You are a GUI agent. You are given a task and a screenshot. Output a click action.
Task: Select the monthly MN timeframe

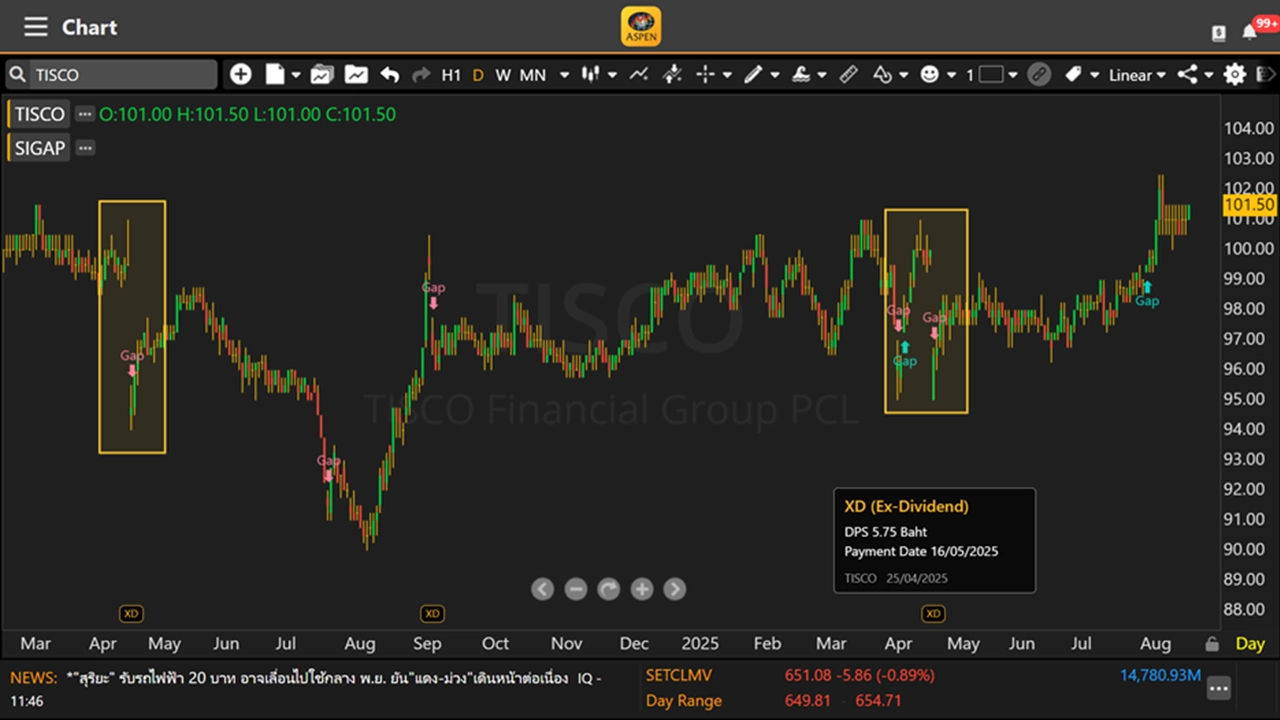(x=533, y=75)
